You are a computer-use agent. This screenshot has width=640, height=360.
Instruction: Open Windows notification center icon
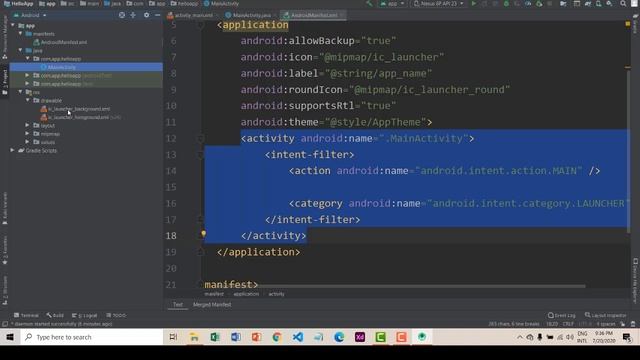pos(627,337)
